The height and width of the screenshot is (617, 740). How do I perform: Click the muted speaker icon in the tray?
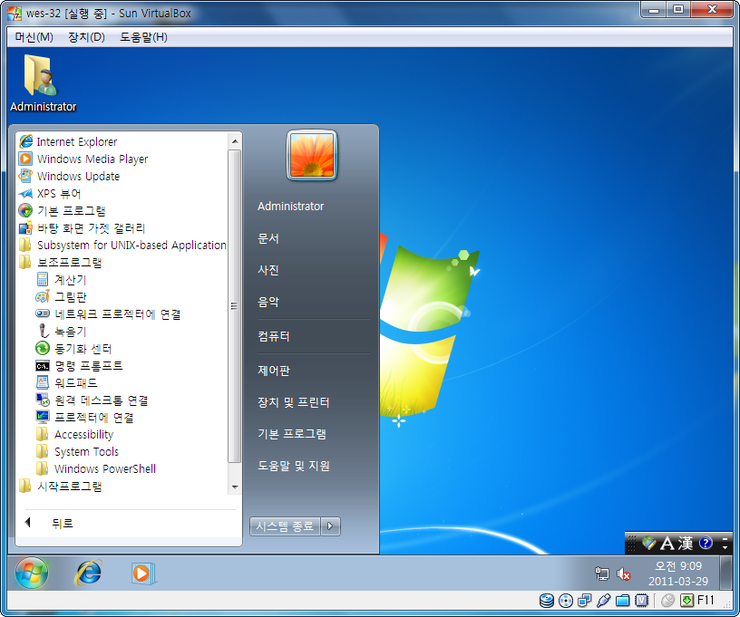click(x=623, y=574)
